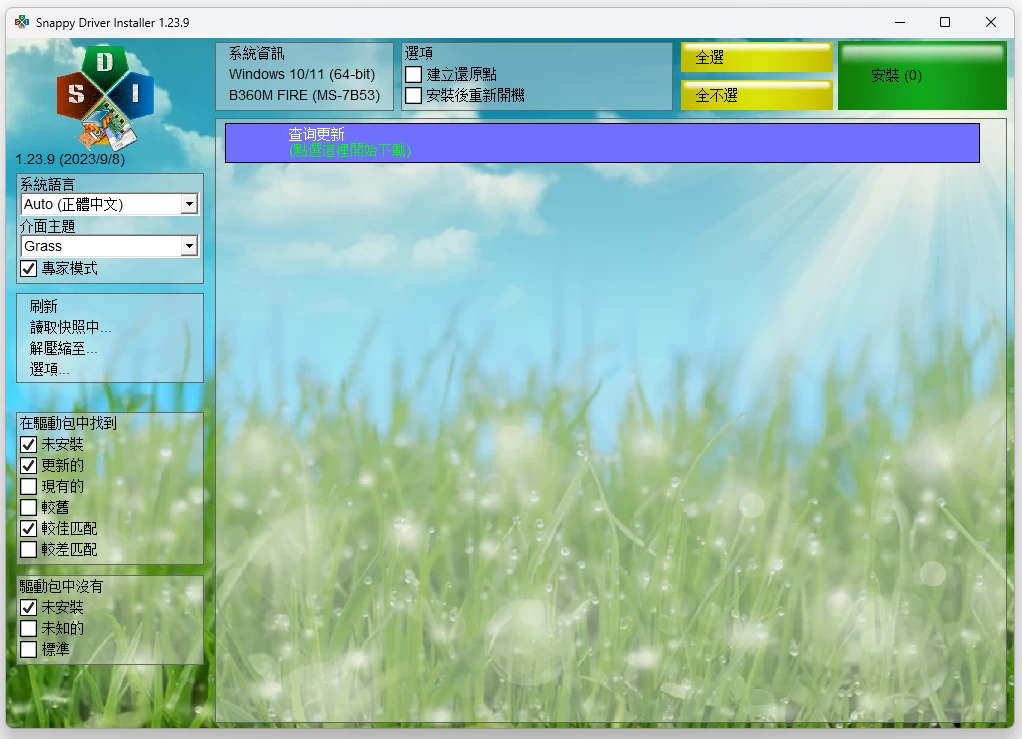Uncheck the 較佳匹配 filter
Image resolution: width=1022 pixels, height=739 pixels.
(x=29, y=529)
